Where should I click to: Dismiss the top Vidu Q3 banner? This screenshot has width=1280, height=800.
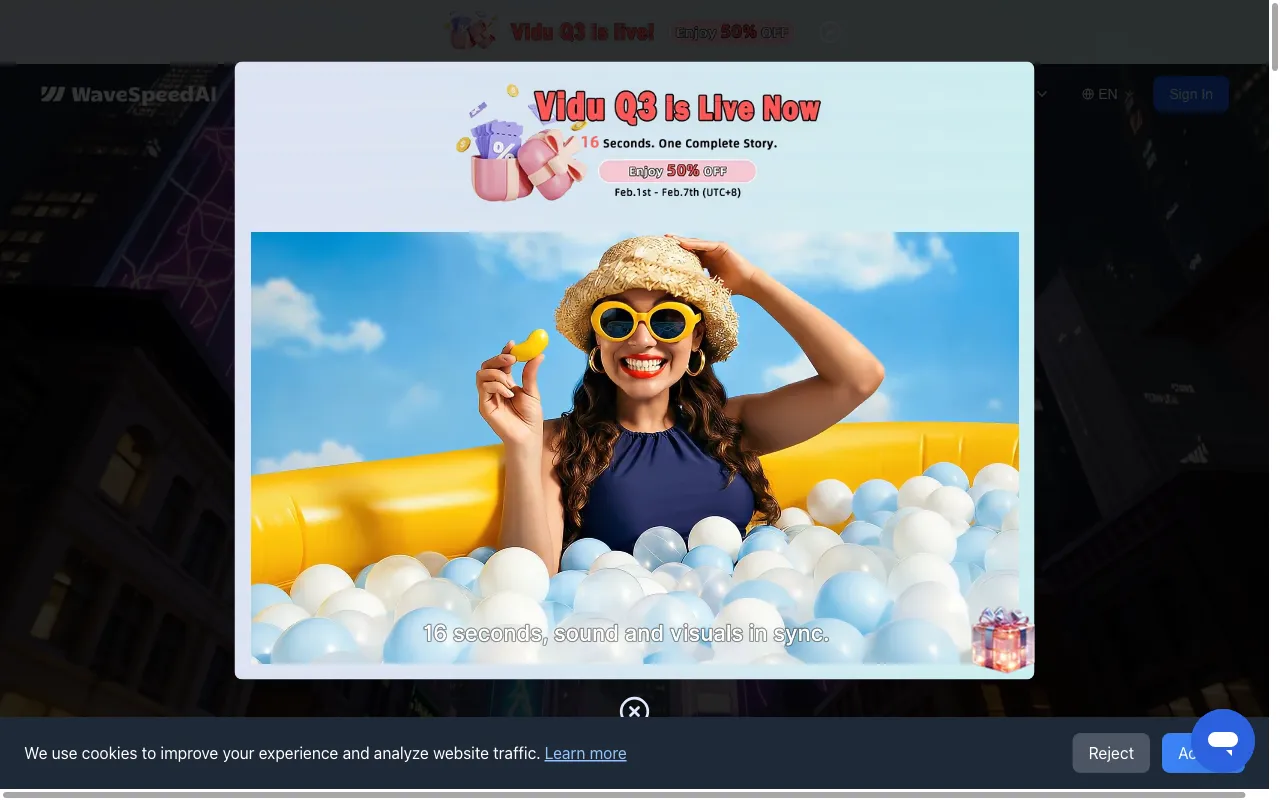pyautogui.click(x=829, y=32)
